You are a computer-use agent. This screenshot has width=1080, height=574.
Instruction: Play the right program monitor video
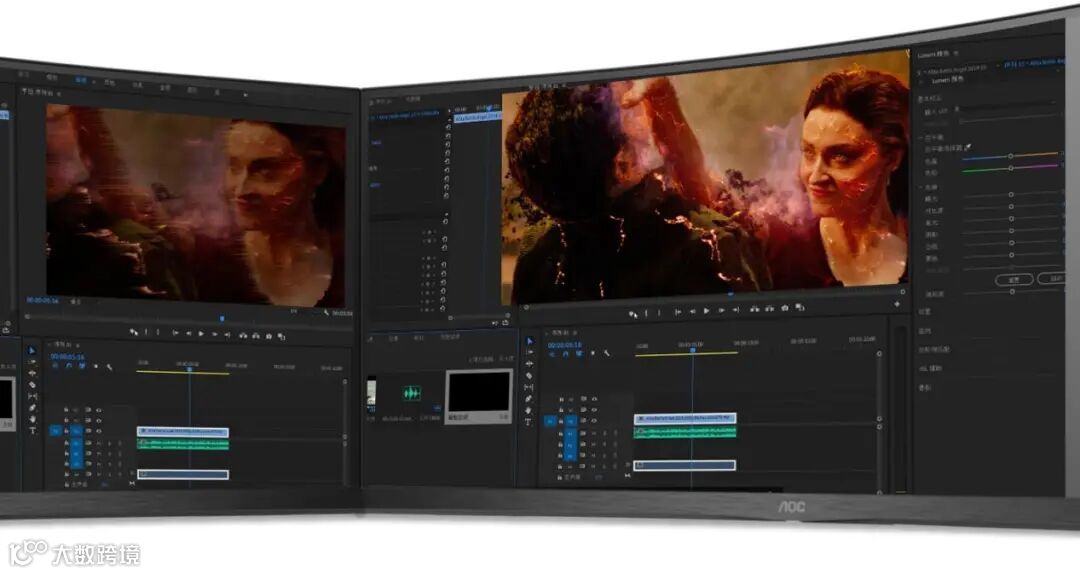click(x=706, y=311)
